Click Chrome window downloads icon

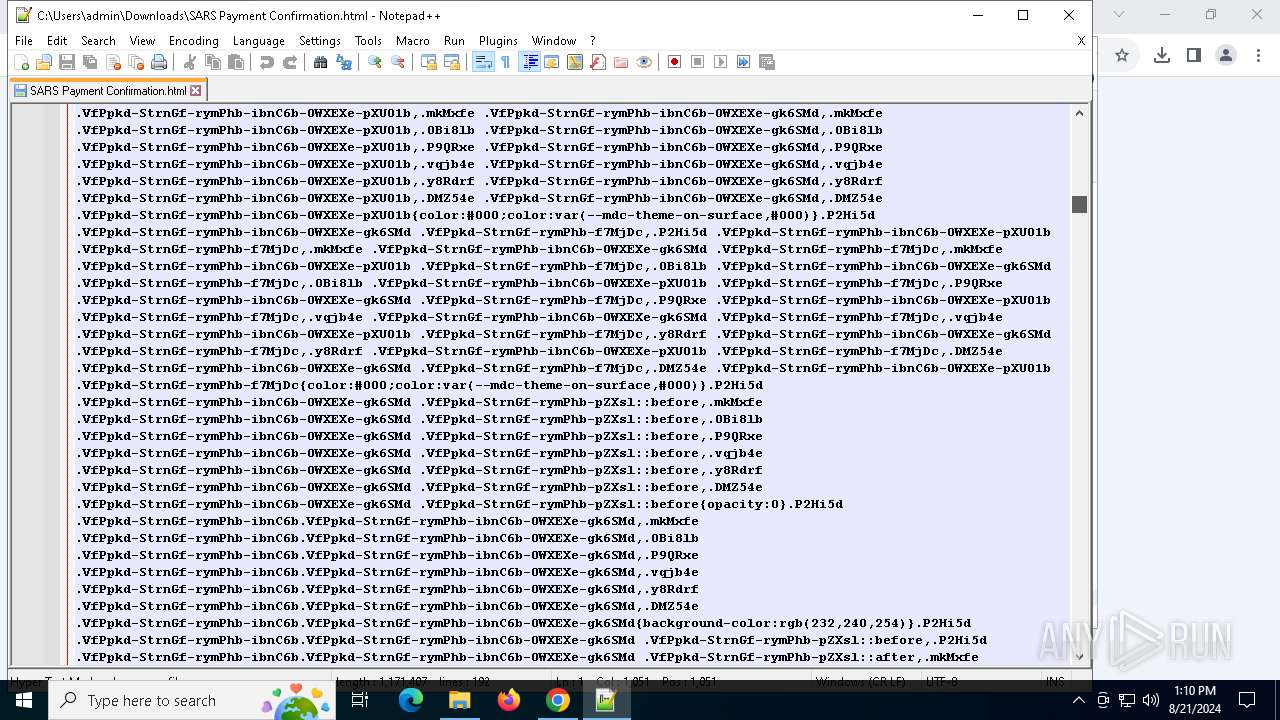(x=1161, y=55)
